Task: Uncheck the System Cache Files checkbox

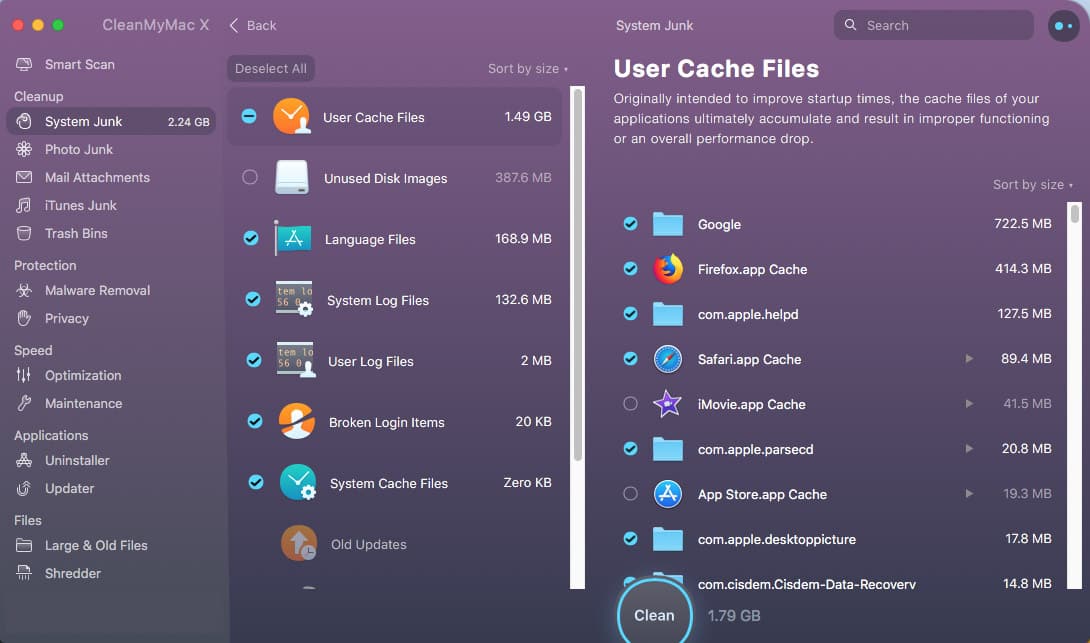Action: coord(256,482)
